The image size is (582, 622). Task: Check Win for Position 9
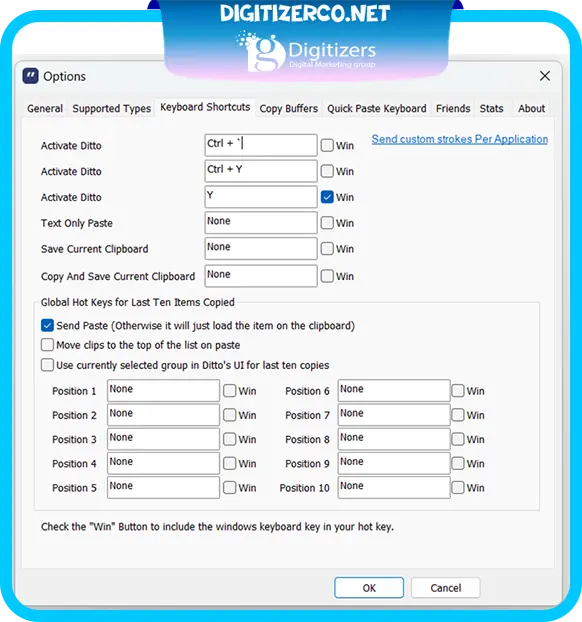(458, 463)
